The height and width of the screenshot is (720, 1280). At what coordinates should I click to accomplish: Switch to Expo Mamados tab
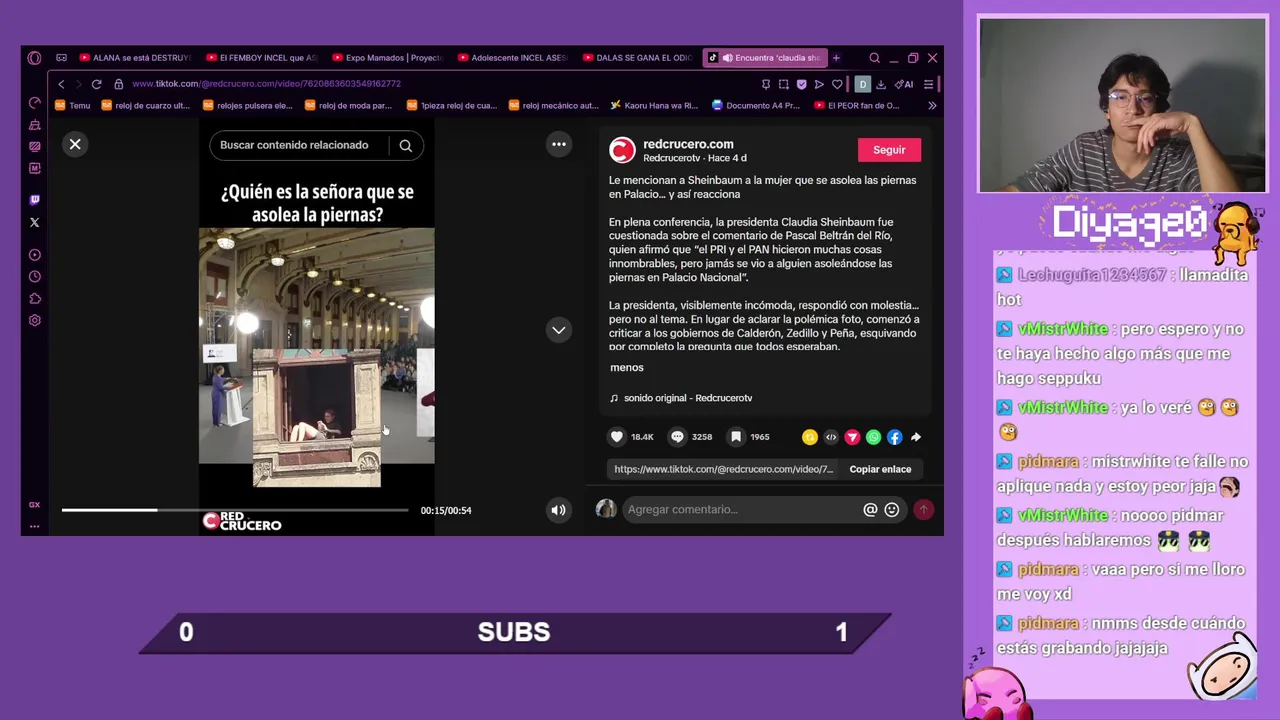[x=386, y=58]
